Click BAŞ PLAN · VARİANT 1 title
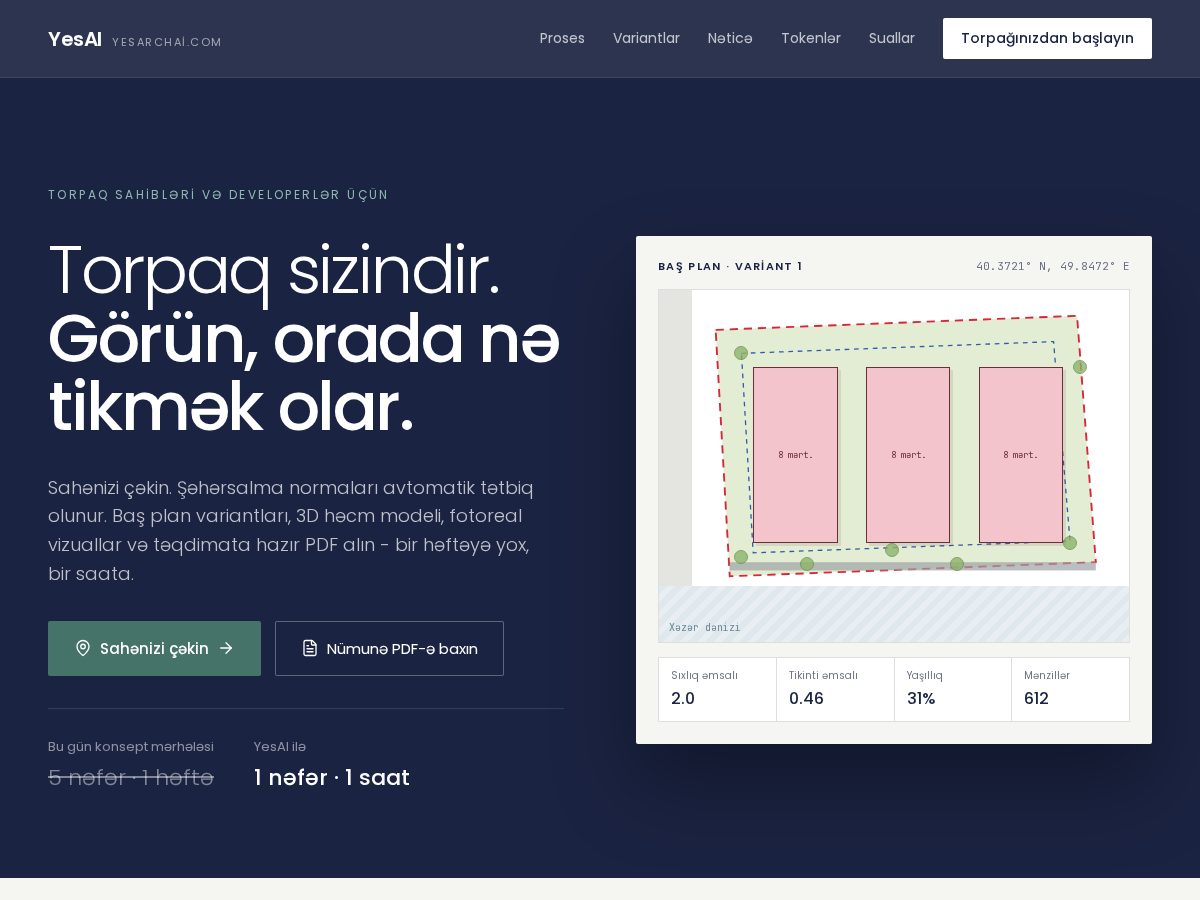The width and height of the screenshot is (1200, 900). tap(730, 266)
